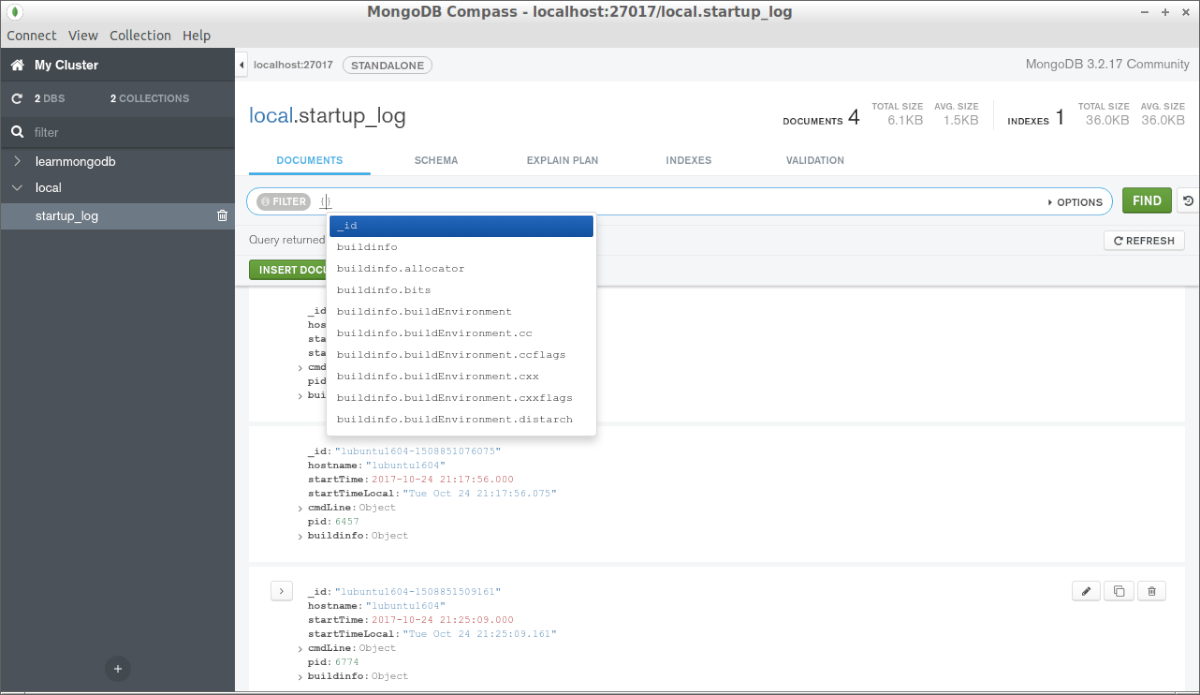Collapse the sidebar with the arrow icon

pos(242,65)
